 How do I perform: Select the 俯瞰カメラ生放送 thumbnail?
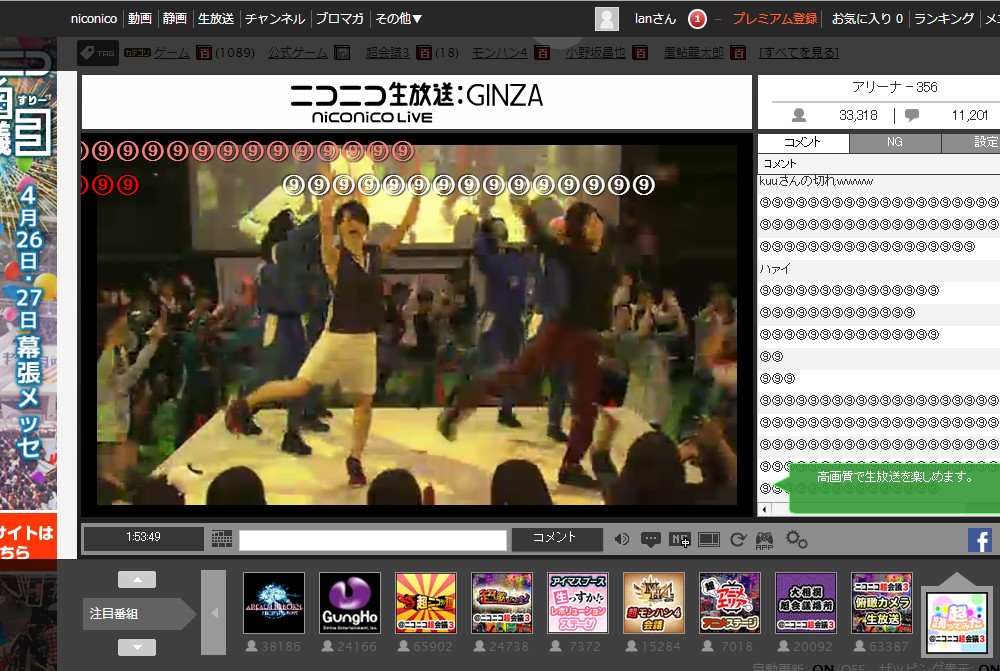[x=882, y=603]
